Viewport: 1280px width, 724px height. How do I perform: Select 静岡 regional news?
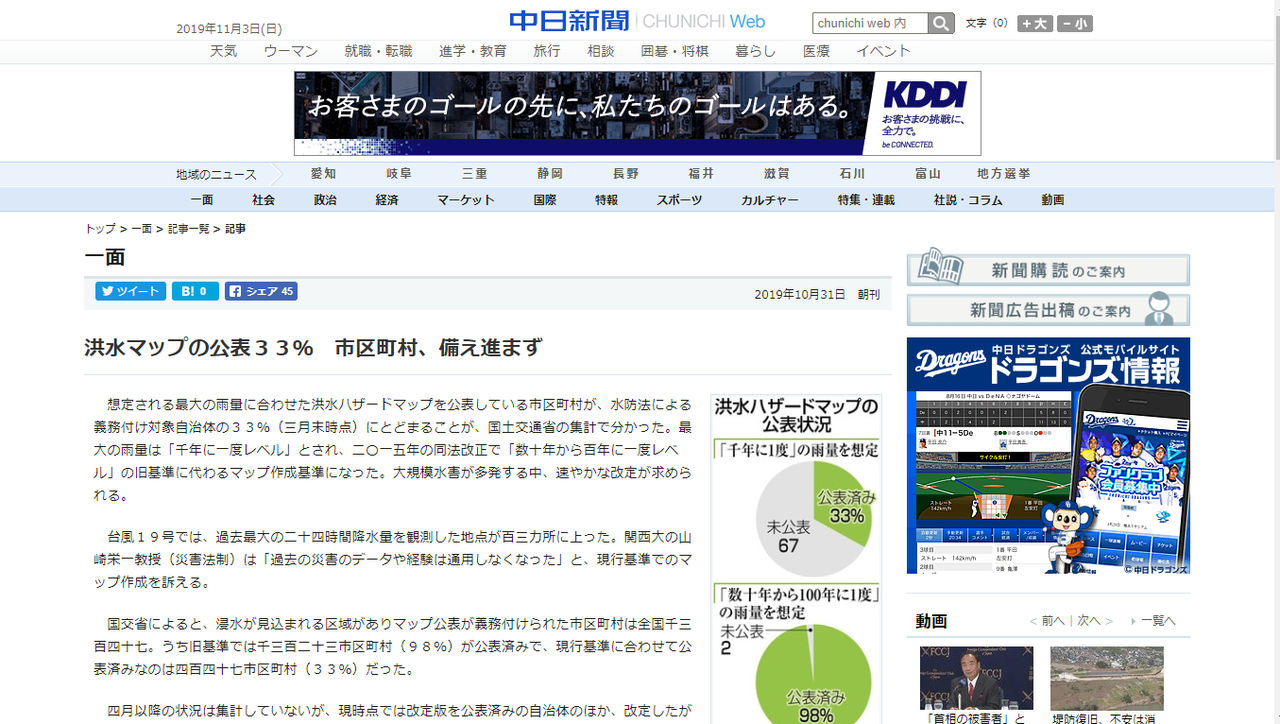coord(550,174)
